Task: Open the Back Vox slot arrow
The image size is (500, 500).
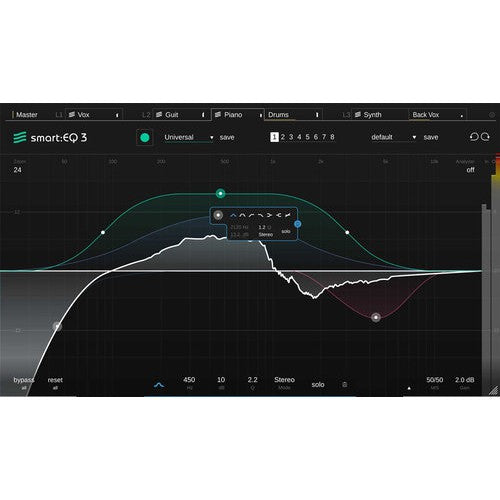Action: point(462,115)
